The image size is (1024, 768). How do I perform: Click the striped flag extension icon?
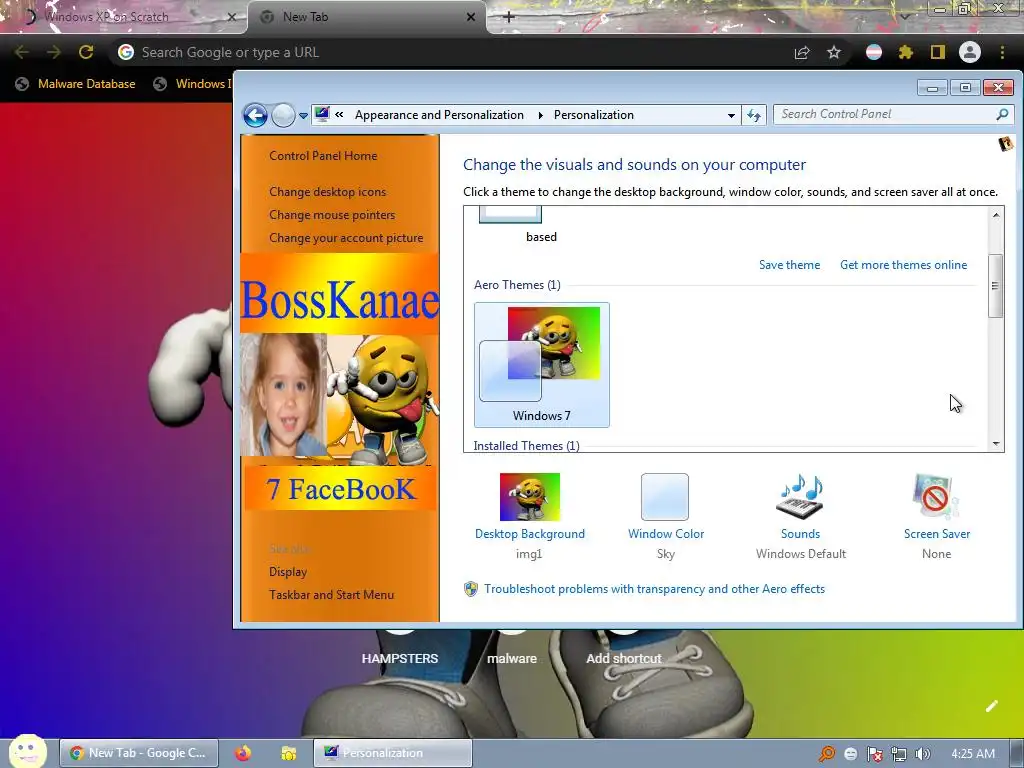874,52
